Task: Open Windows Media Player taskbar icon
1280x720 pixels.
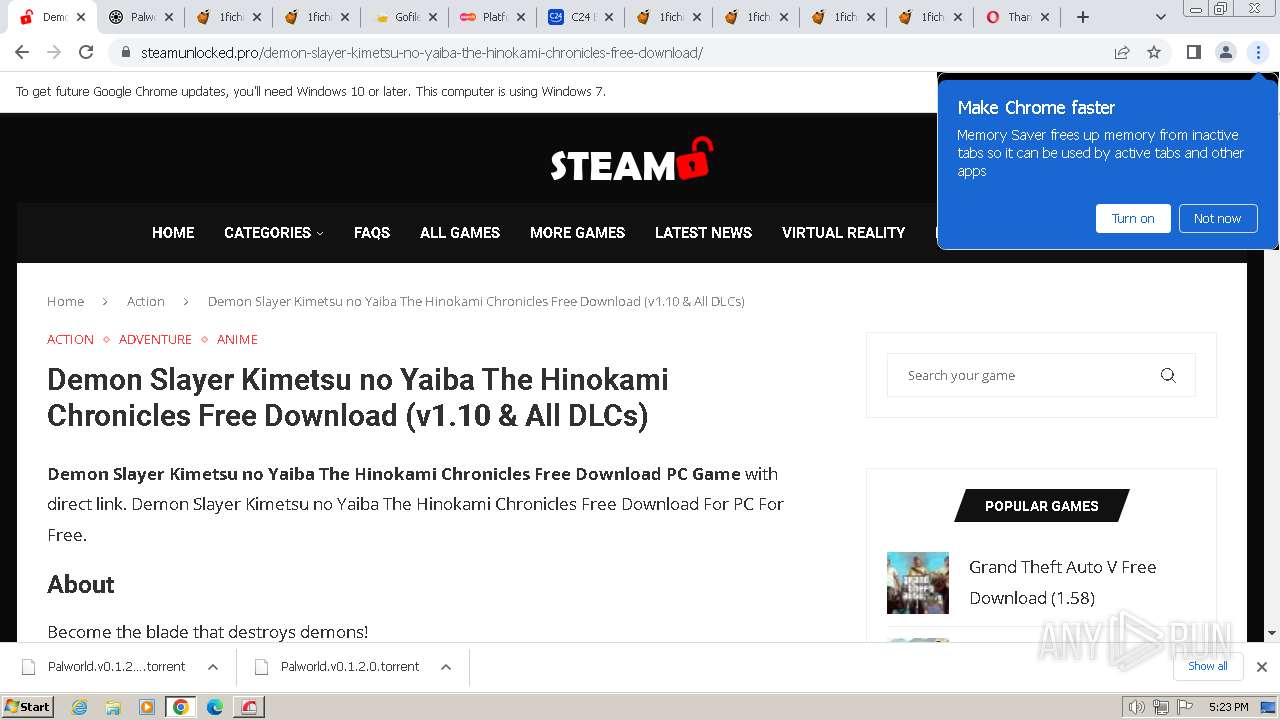Action: click(147, 707)
